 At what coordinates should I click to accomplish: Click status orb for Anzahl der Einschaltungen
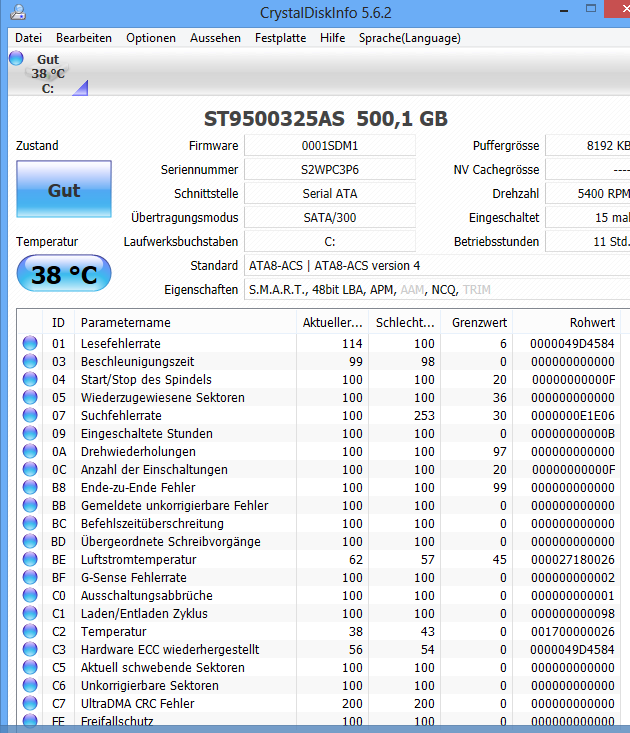(x=30, y=469)
